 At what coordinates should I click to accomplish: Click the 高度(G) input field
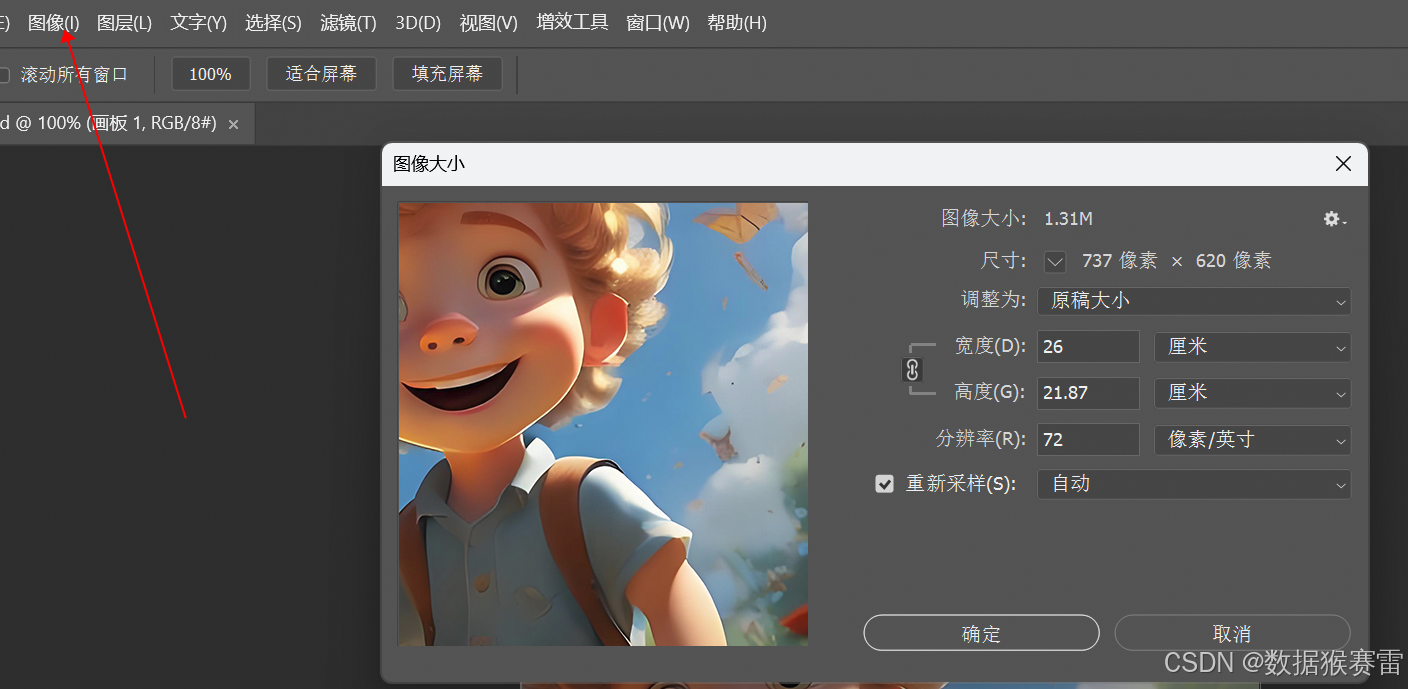click(1088, 393)
